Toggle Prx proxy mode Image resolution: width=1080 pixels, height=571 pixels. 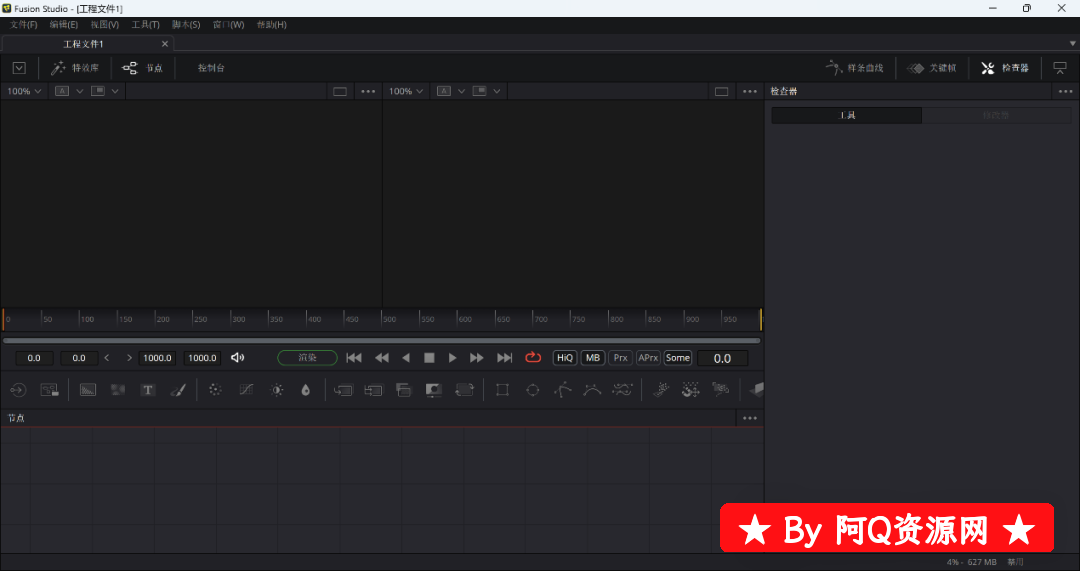point(621,357)
